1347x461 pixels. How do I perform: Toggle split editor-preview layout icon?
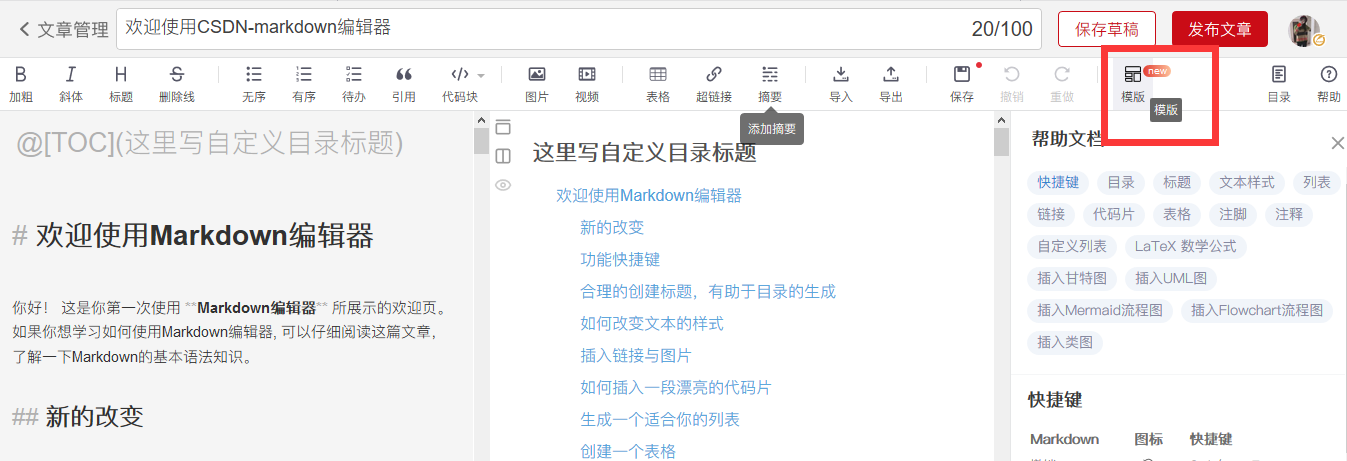(x=503, y=156)
